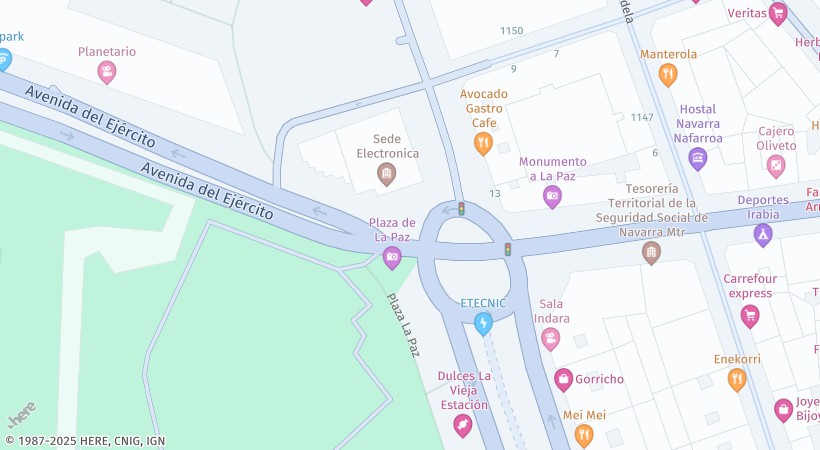This screenshot has height=450, width=820.
Task: Open the Avocado Gastro Cafe restaurant marker
Action: [x=483, y=143]
